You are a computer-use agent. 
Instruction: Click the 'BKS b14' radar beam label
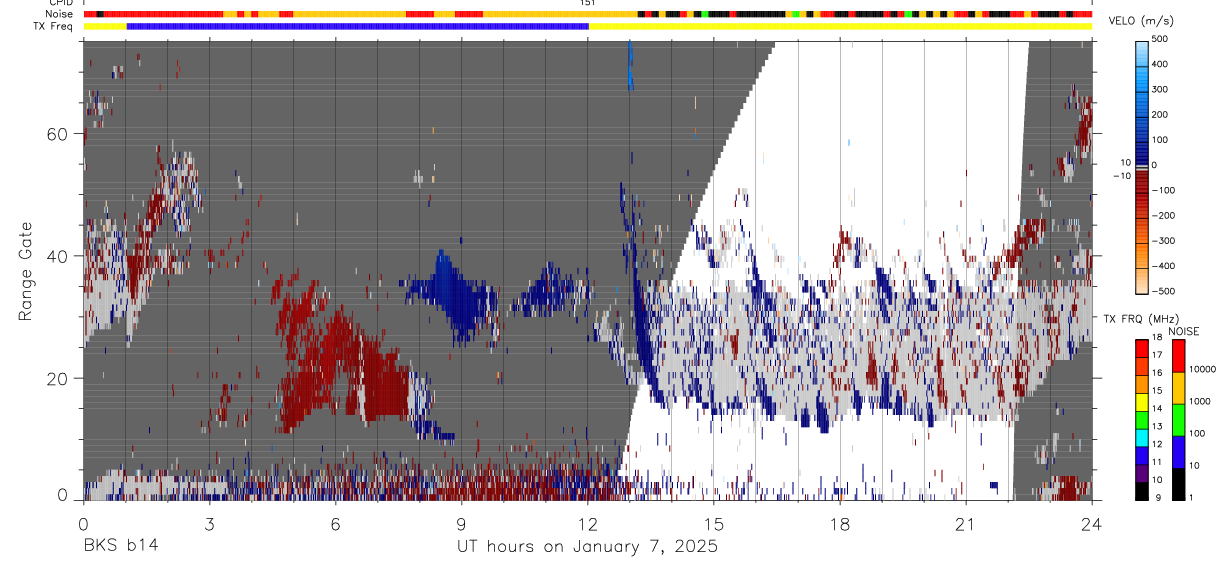tap(119, 546)
